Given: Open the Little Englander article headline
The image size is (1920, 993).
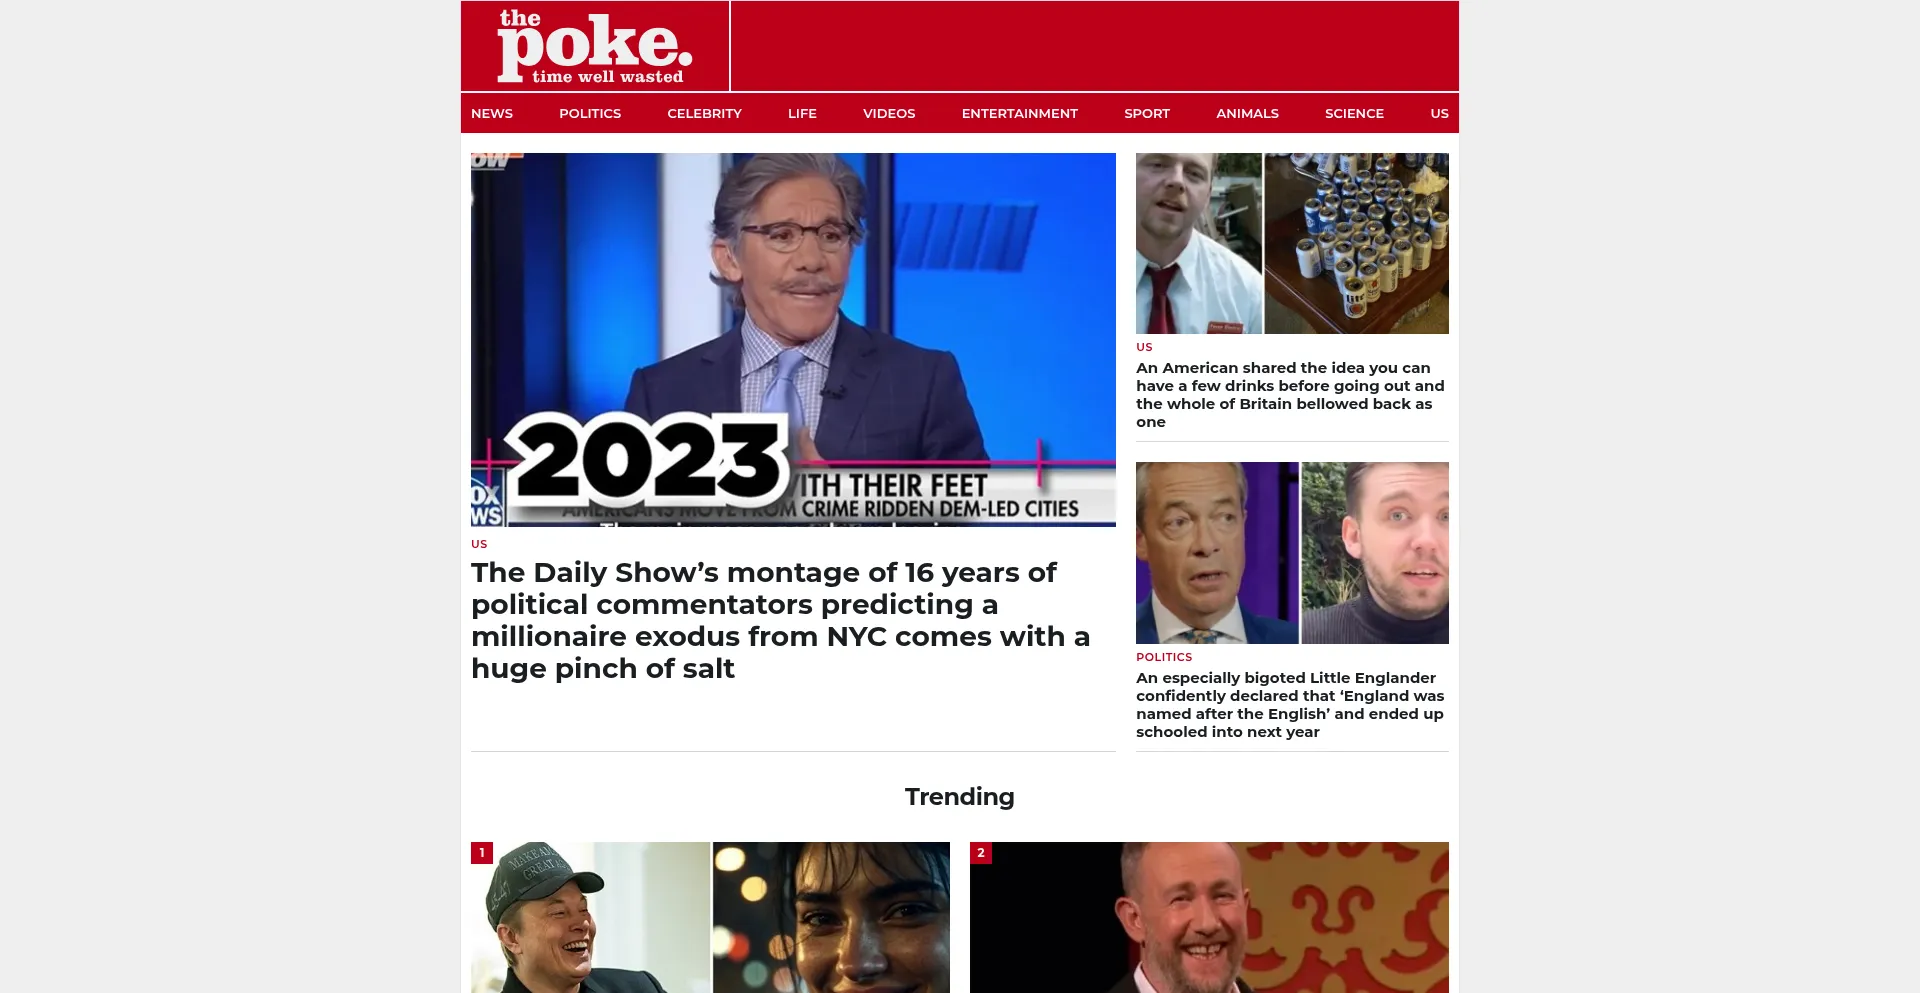Looking at the screenshot, I should 1290,705.
